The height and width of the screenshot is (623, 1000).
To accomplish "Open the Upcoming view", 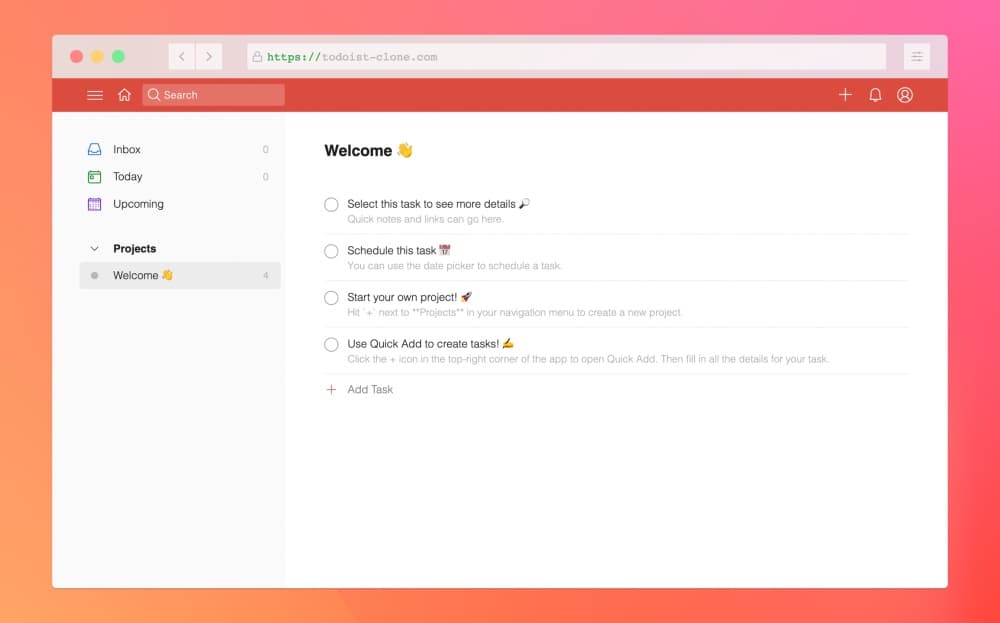I will (x=139, y=203).
